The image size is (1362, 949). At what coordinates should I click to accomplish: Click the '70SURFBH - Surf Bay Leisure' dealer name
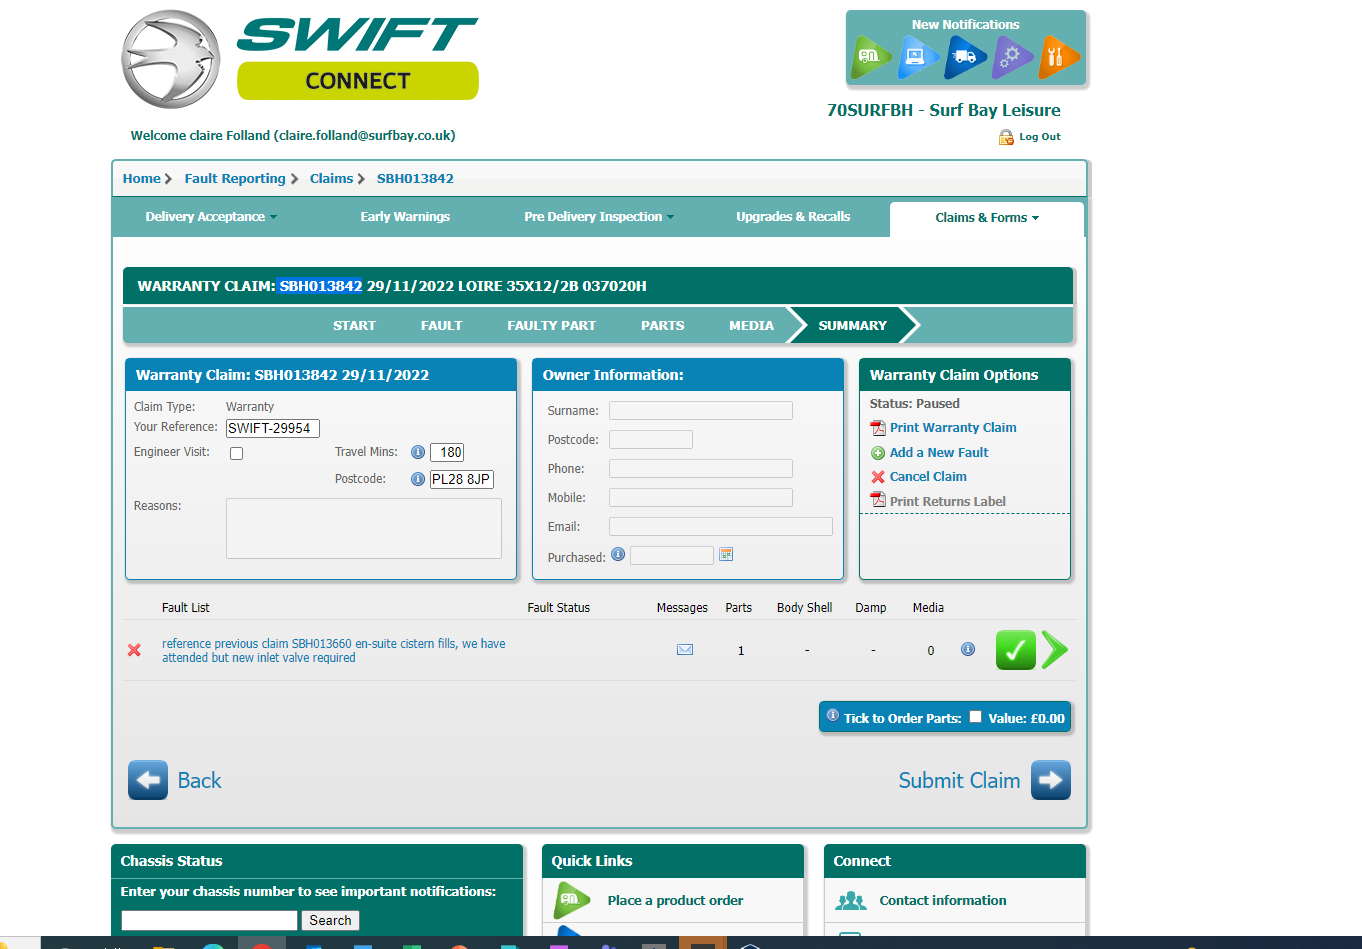[944, 111]
